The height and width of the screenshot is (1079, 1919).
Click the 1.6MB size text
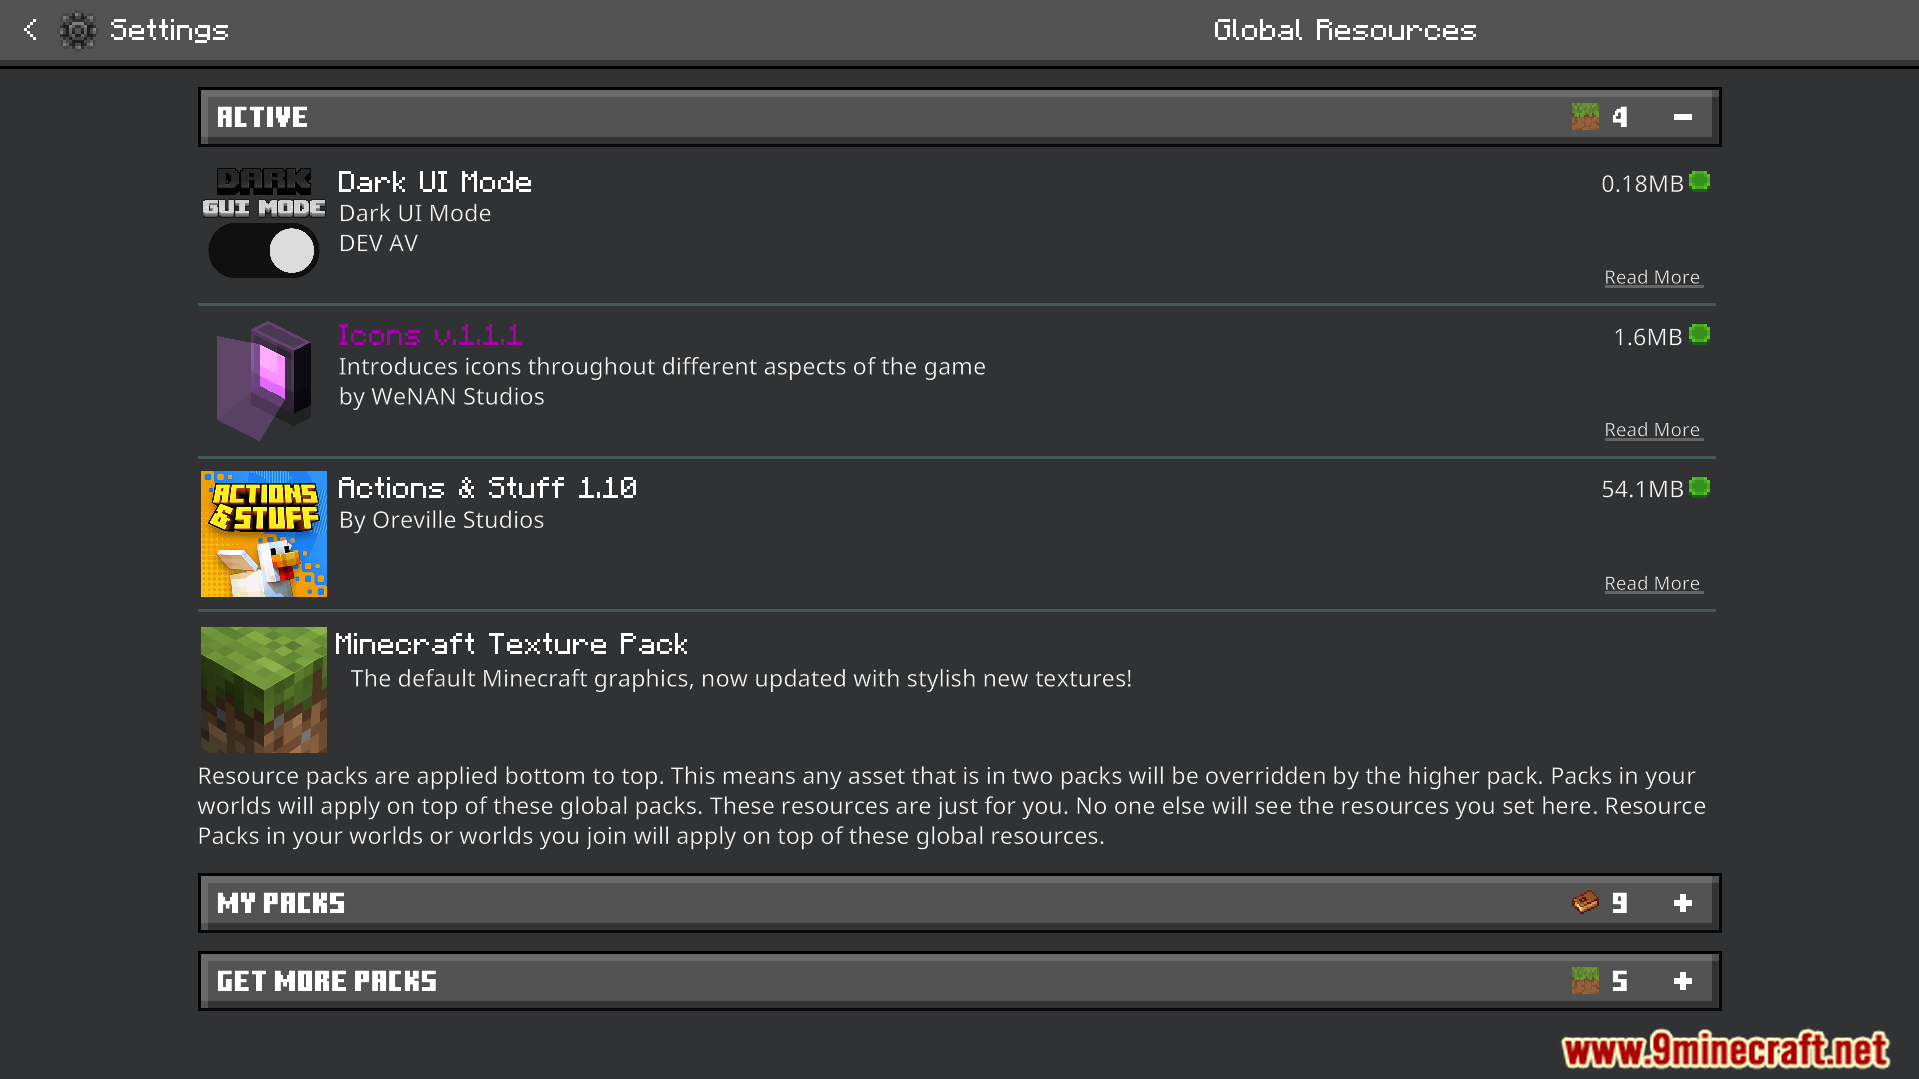1648,337
